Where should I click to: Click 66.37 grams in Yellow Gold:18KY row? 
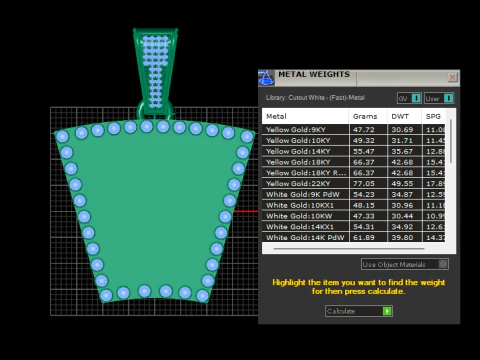pyautogui.click(x=364, y=162)
